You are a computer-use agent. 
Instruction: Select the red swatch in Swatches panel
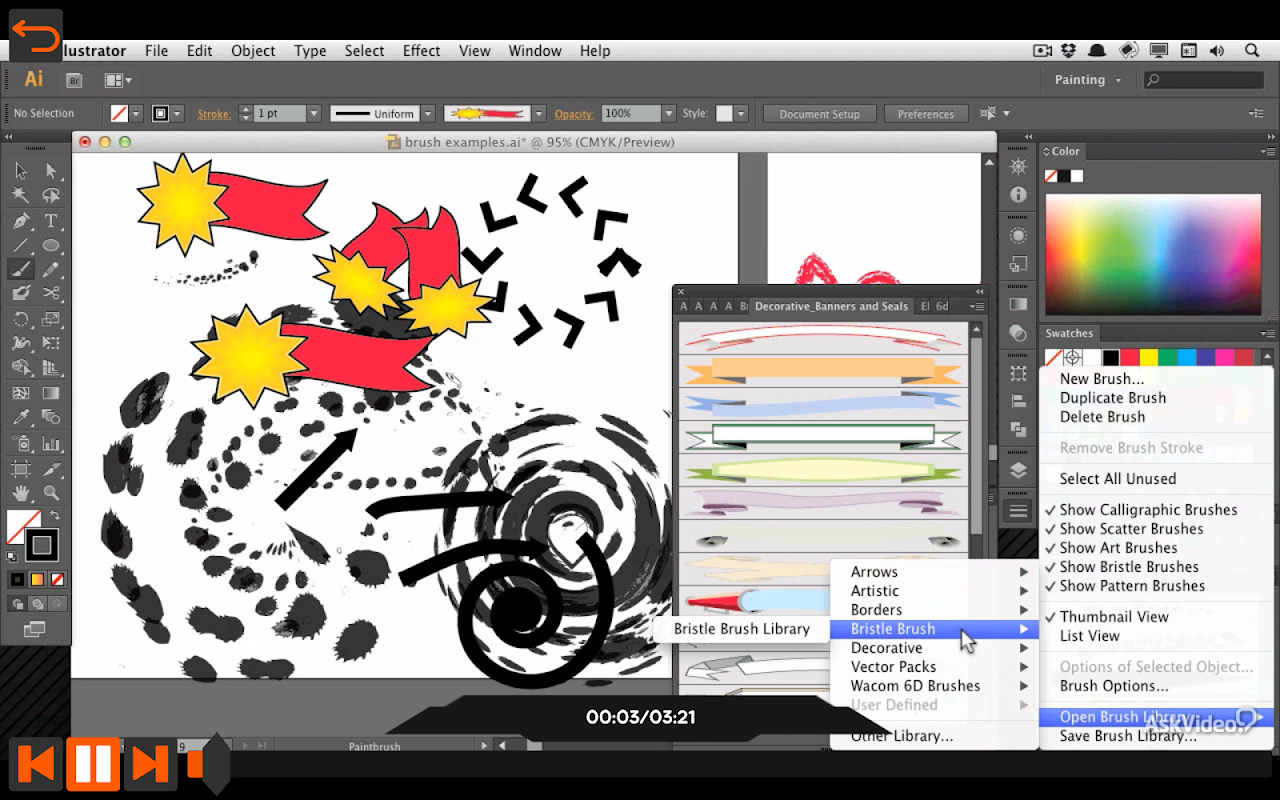pyautogui.click(x=1129, y=357)
